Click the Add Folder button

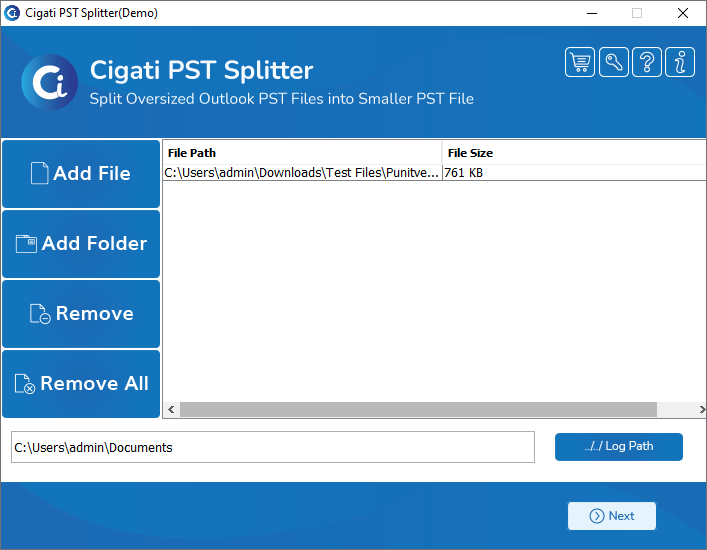coord(81,243)
